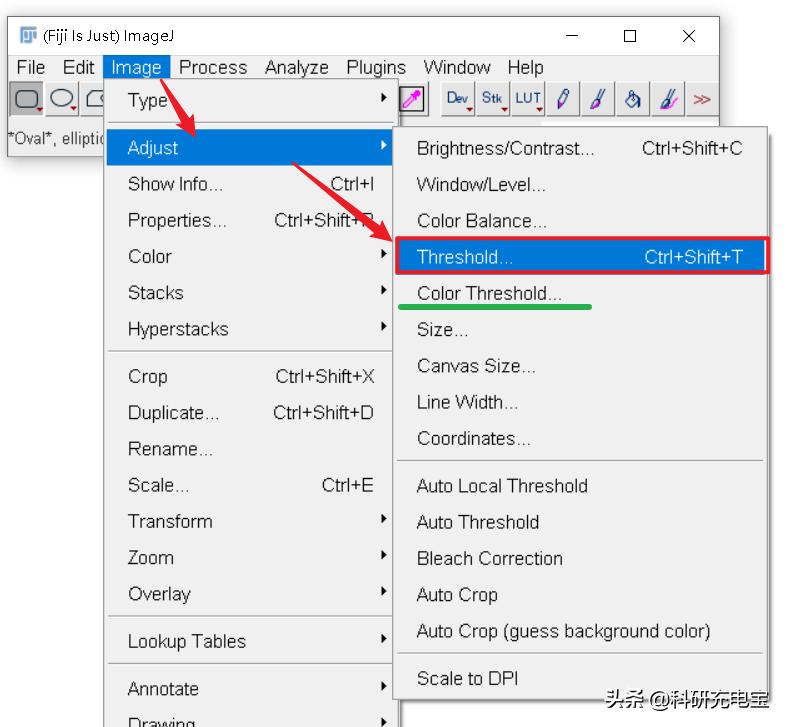This screenshot has height=727, width=787.
Task: Choose Properties... from Image menu
Action: click(250, 220)
